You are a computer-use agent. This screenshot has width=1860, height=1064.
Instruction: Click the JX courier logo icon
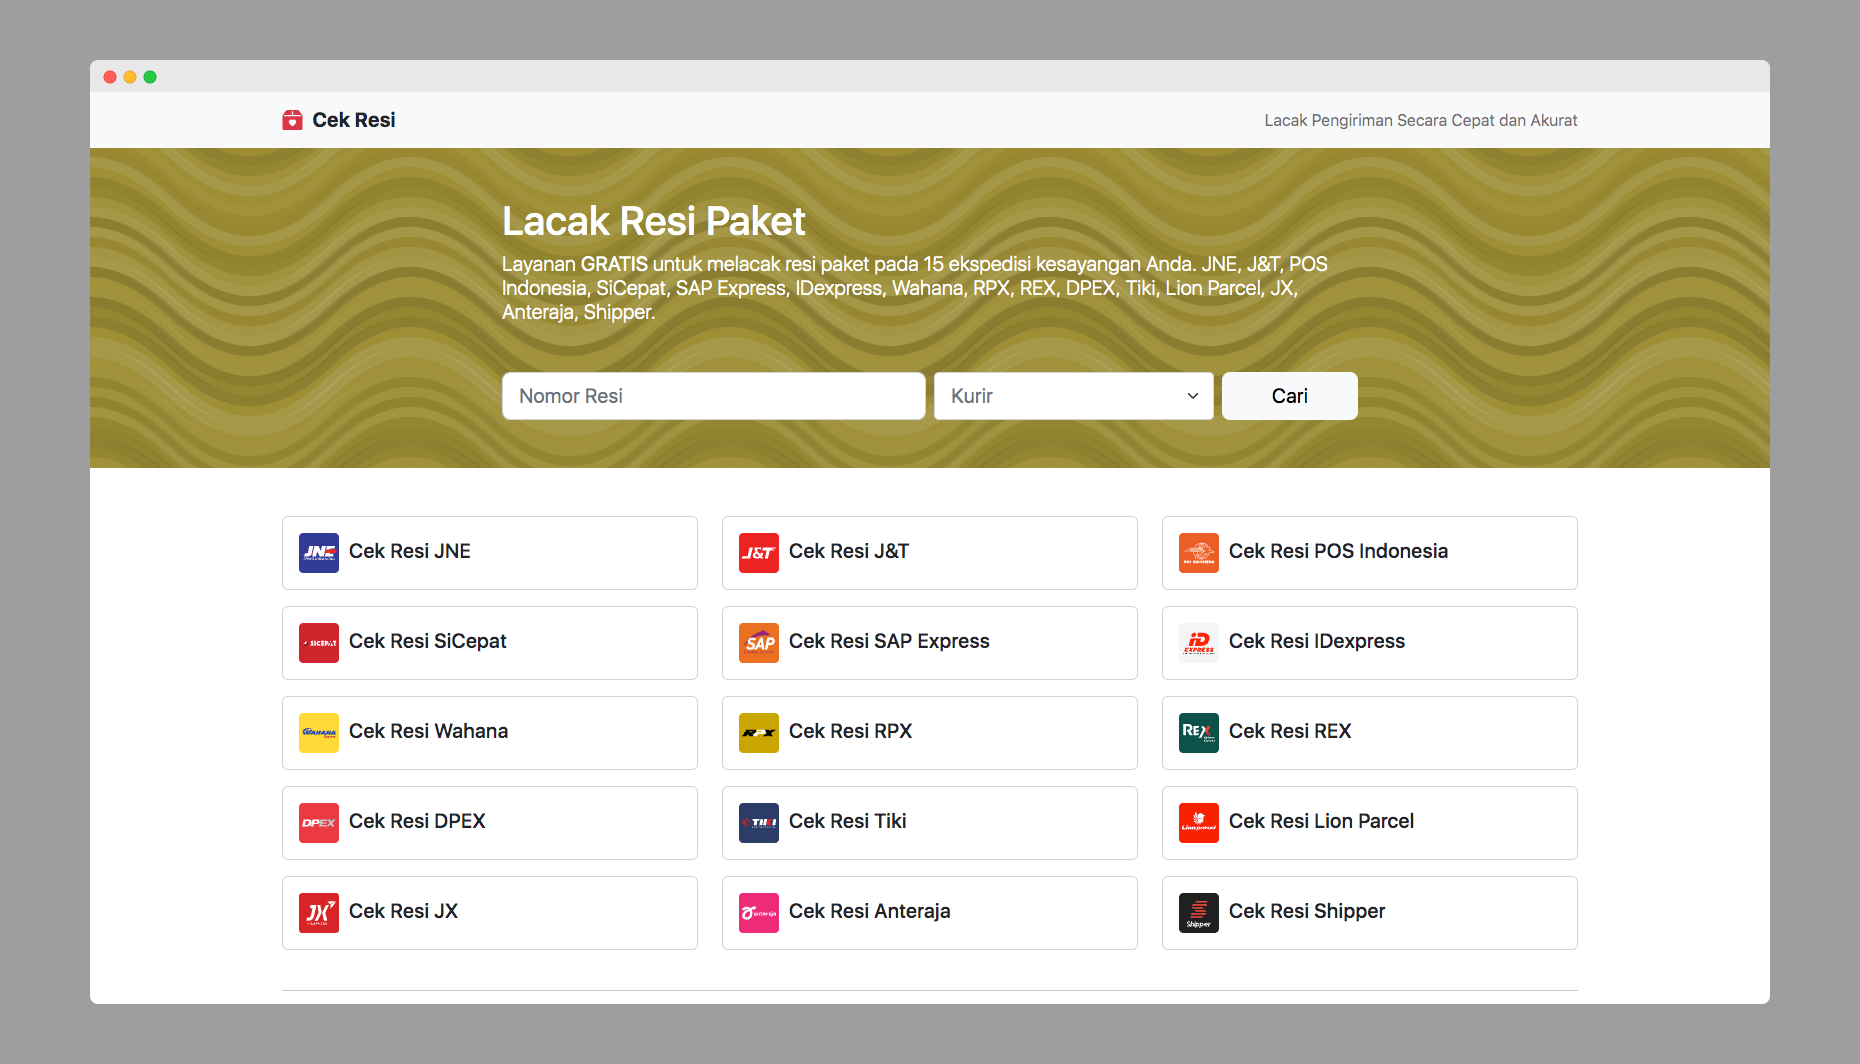coord(319,913)
